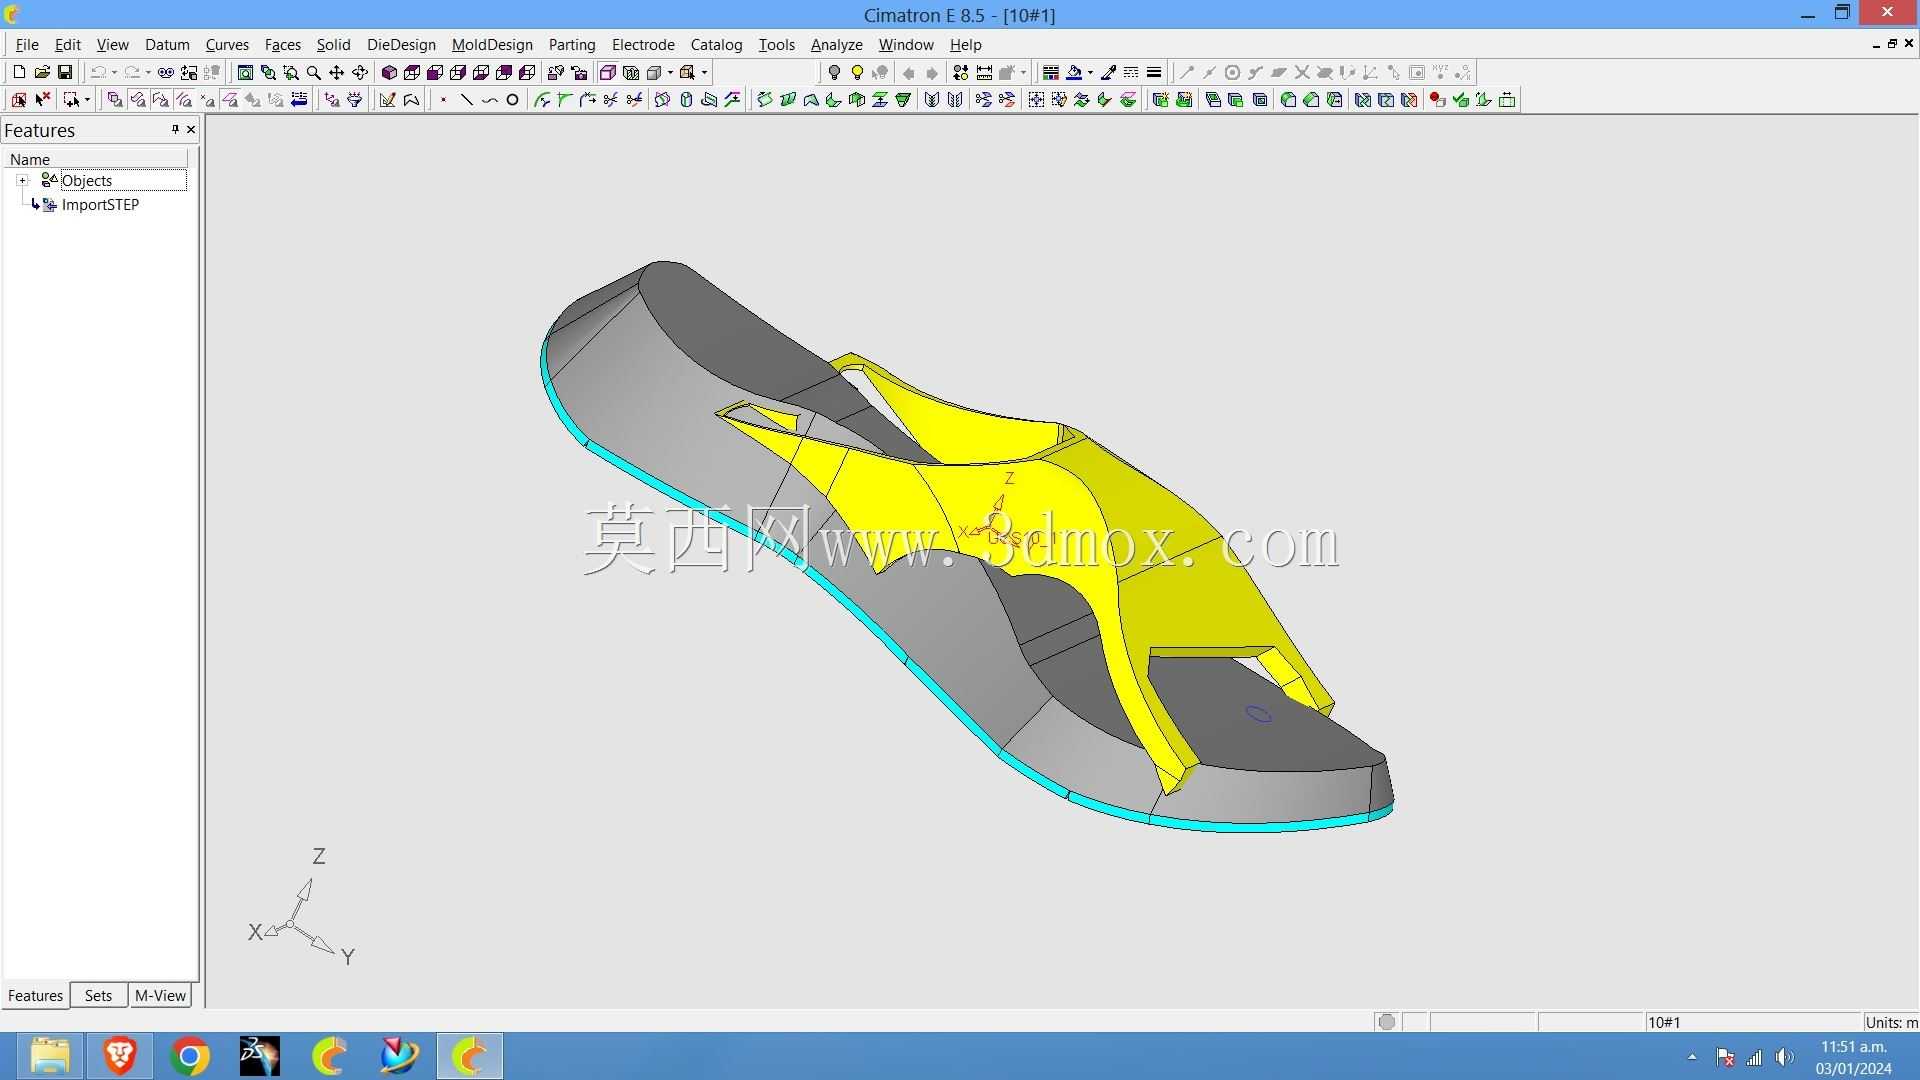Click the ImportSTEP feature icon

coord(48,205)
